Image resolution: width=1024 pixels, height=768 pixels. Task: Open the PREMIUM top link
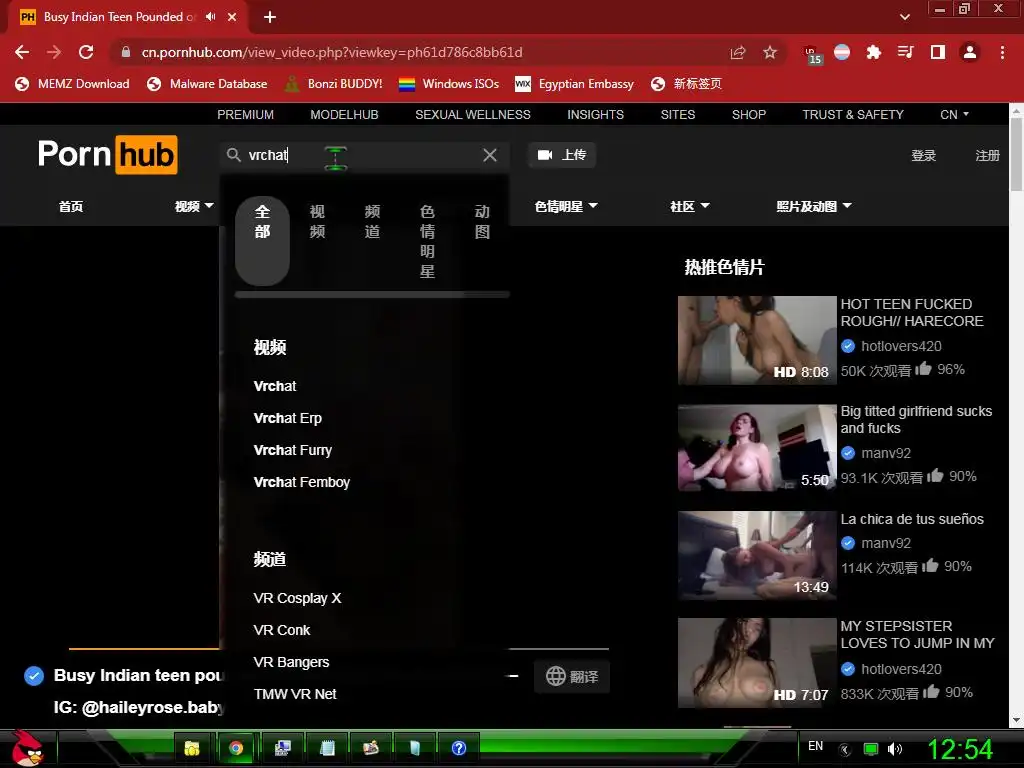click(x=246, y=114)
